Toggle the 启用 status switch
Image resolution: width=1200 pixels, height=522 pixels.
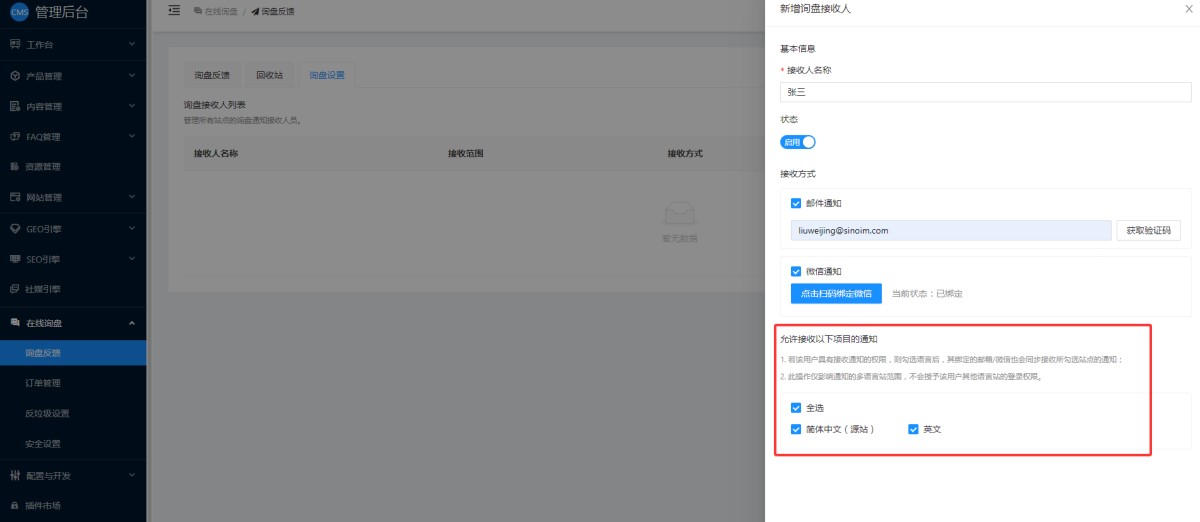(x=798, y=142)
